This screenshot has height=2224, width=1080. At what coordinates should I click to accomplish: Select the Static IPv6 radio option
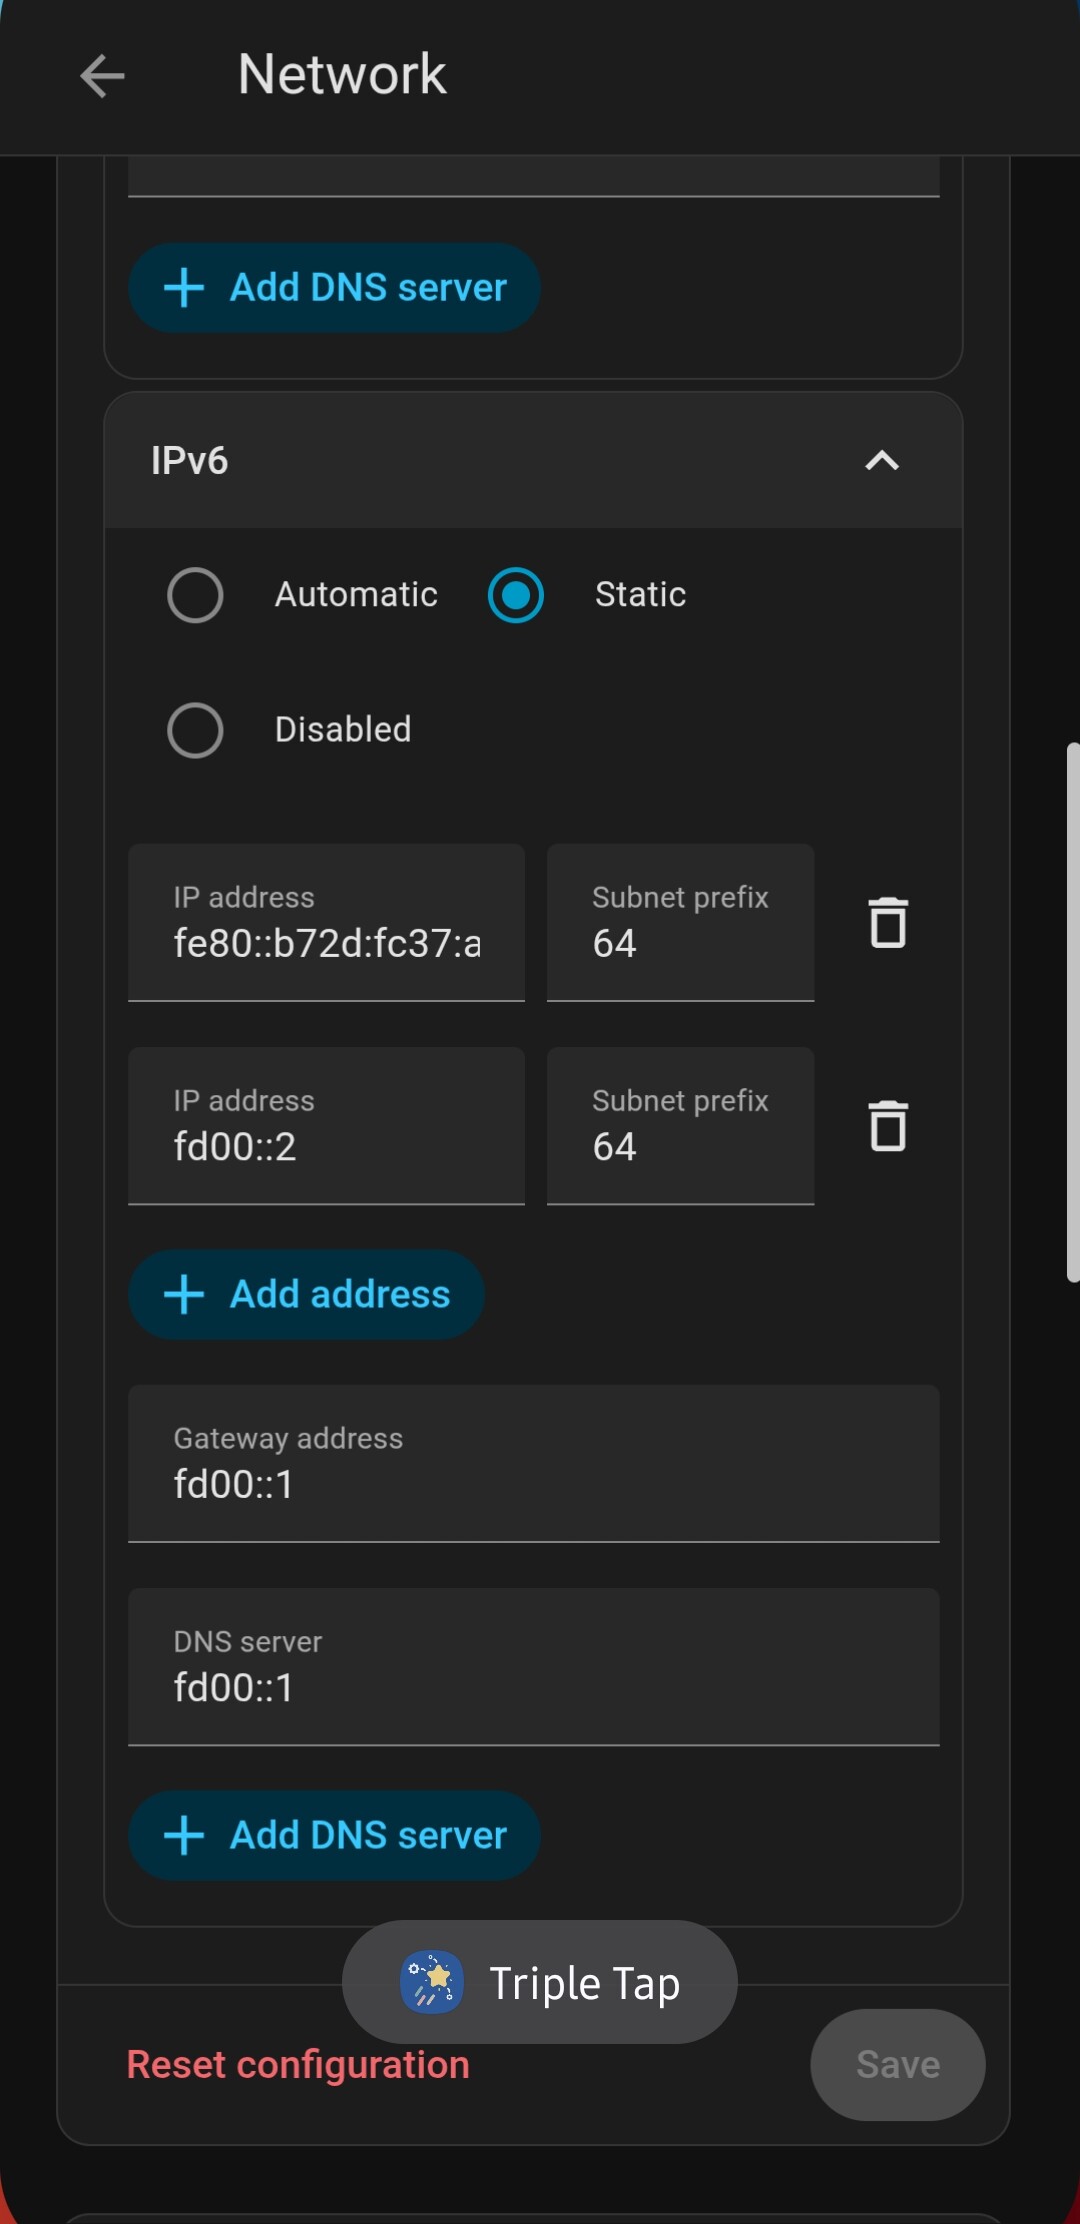pos(516,595)
